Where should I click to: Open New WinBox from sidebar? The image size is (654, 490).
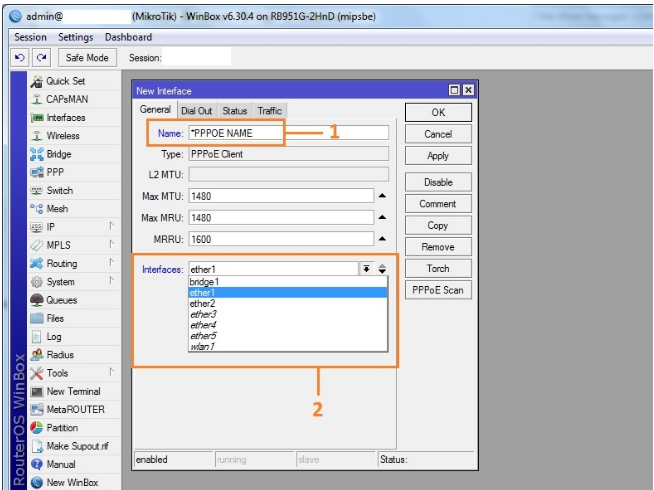[x=72, y=482]
